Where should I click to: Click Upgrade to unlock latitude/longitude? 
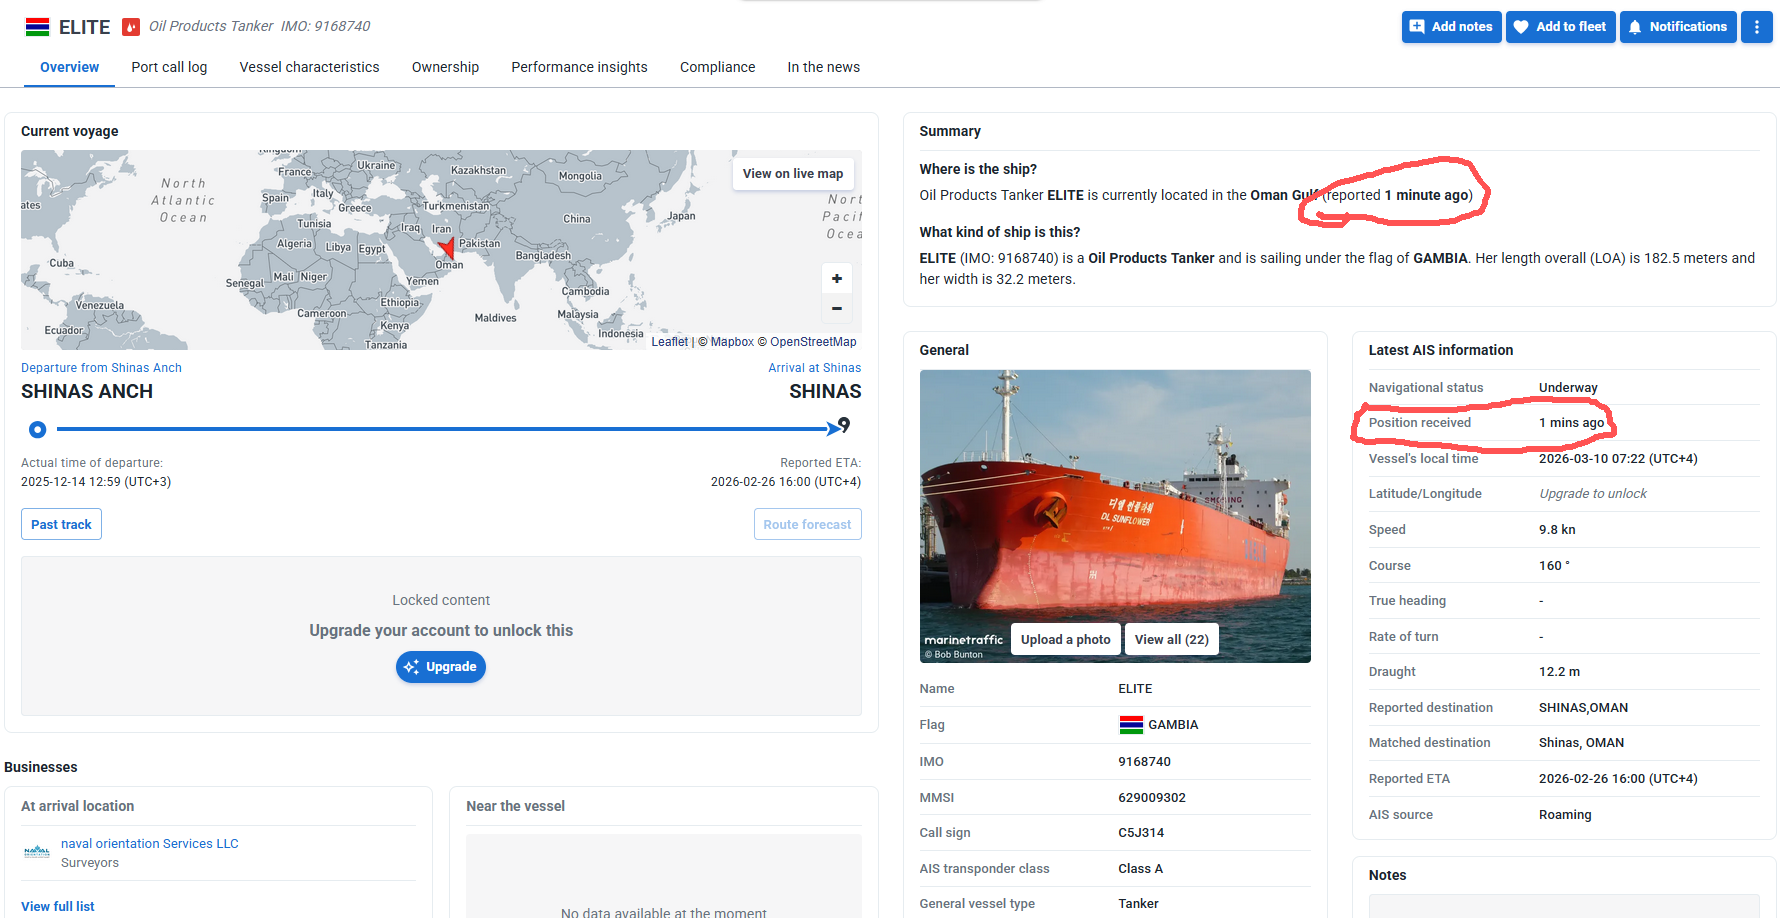click(x=1592, y=494)
